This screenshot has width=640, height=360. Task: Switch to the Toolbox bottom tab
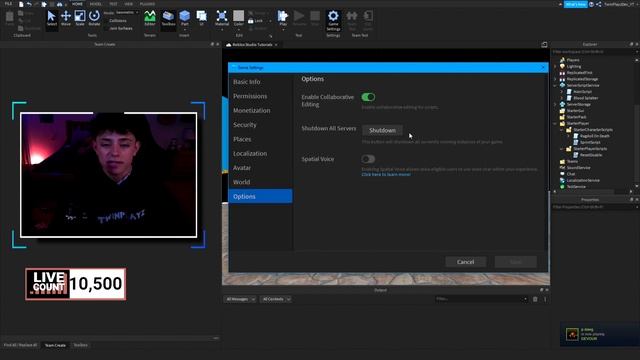click(x=80, y=345)
